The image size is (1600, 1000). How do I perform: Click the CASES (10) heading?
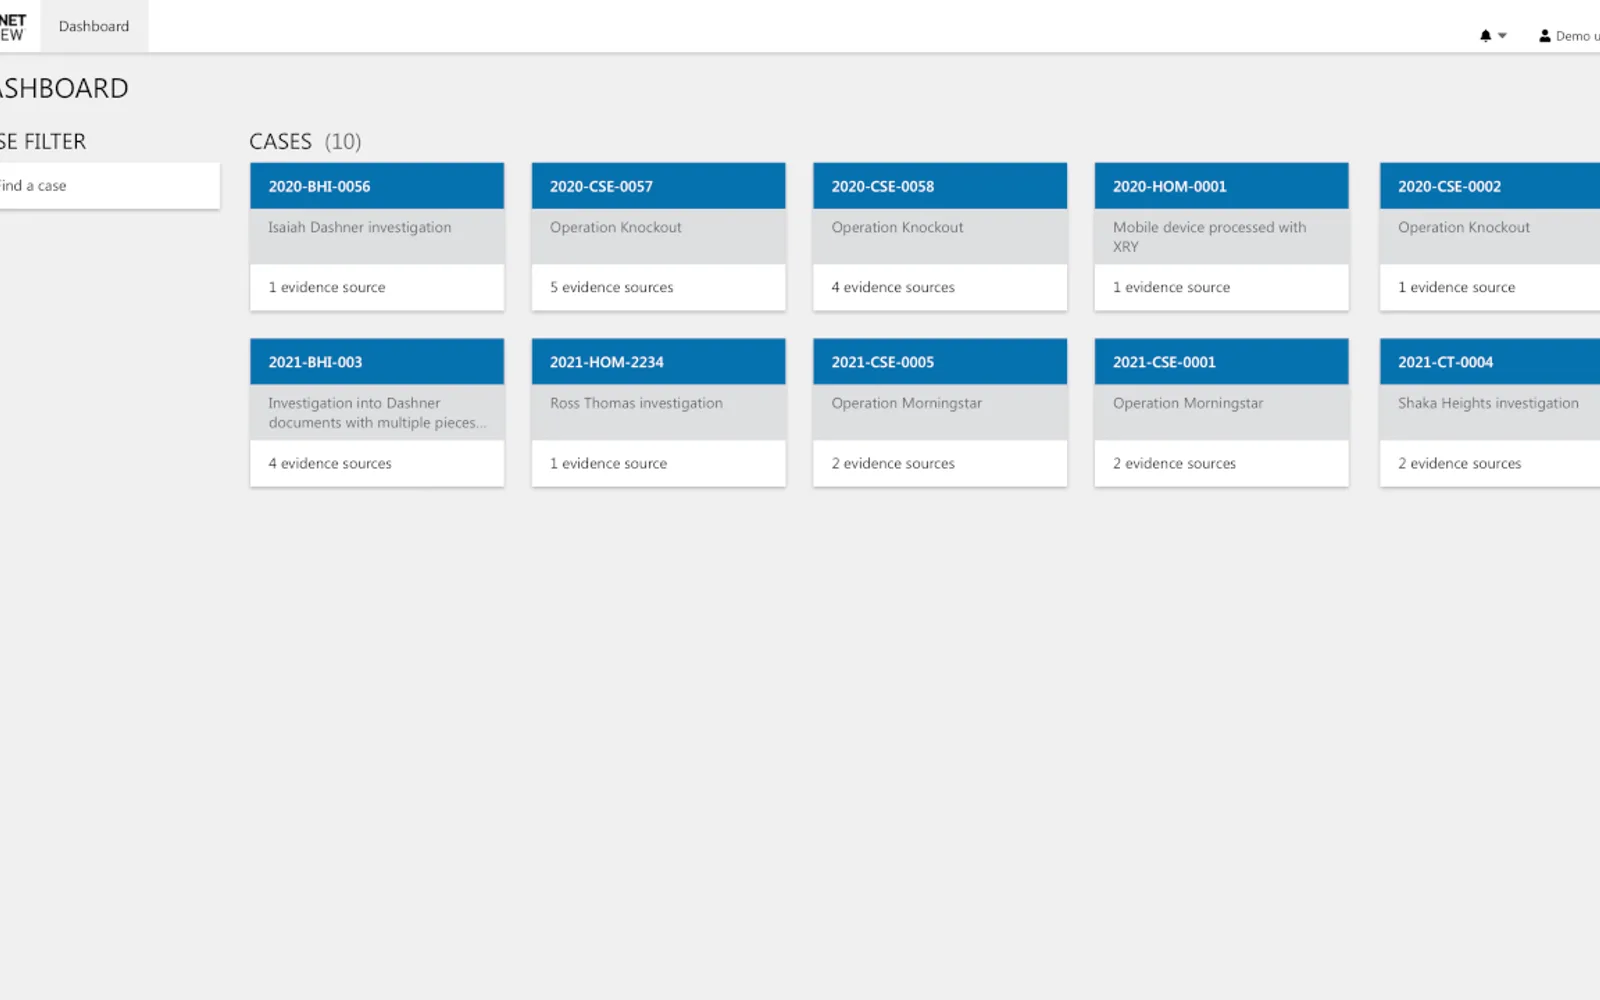click(305, 142)
